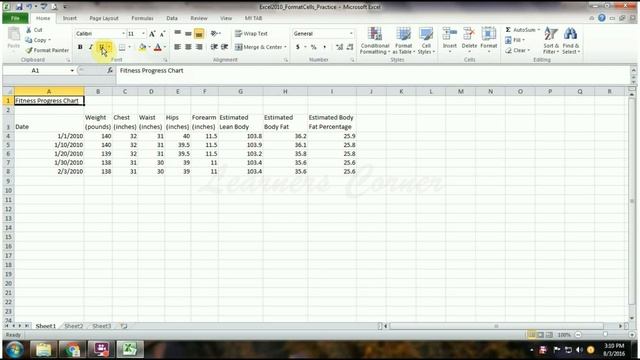Open the Calibri font name dropdown

(x=123, y=33)
